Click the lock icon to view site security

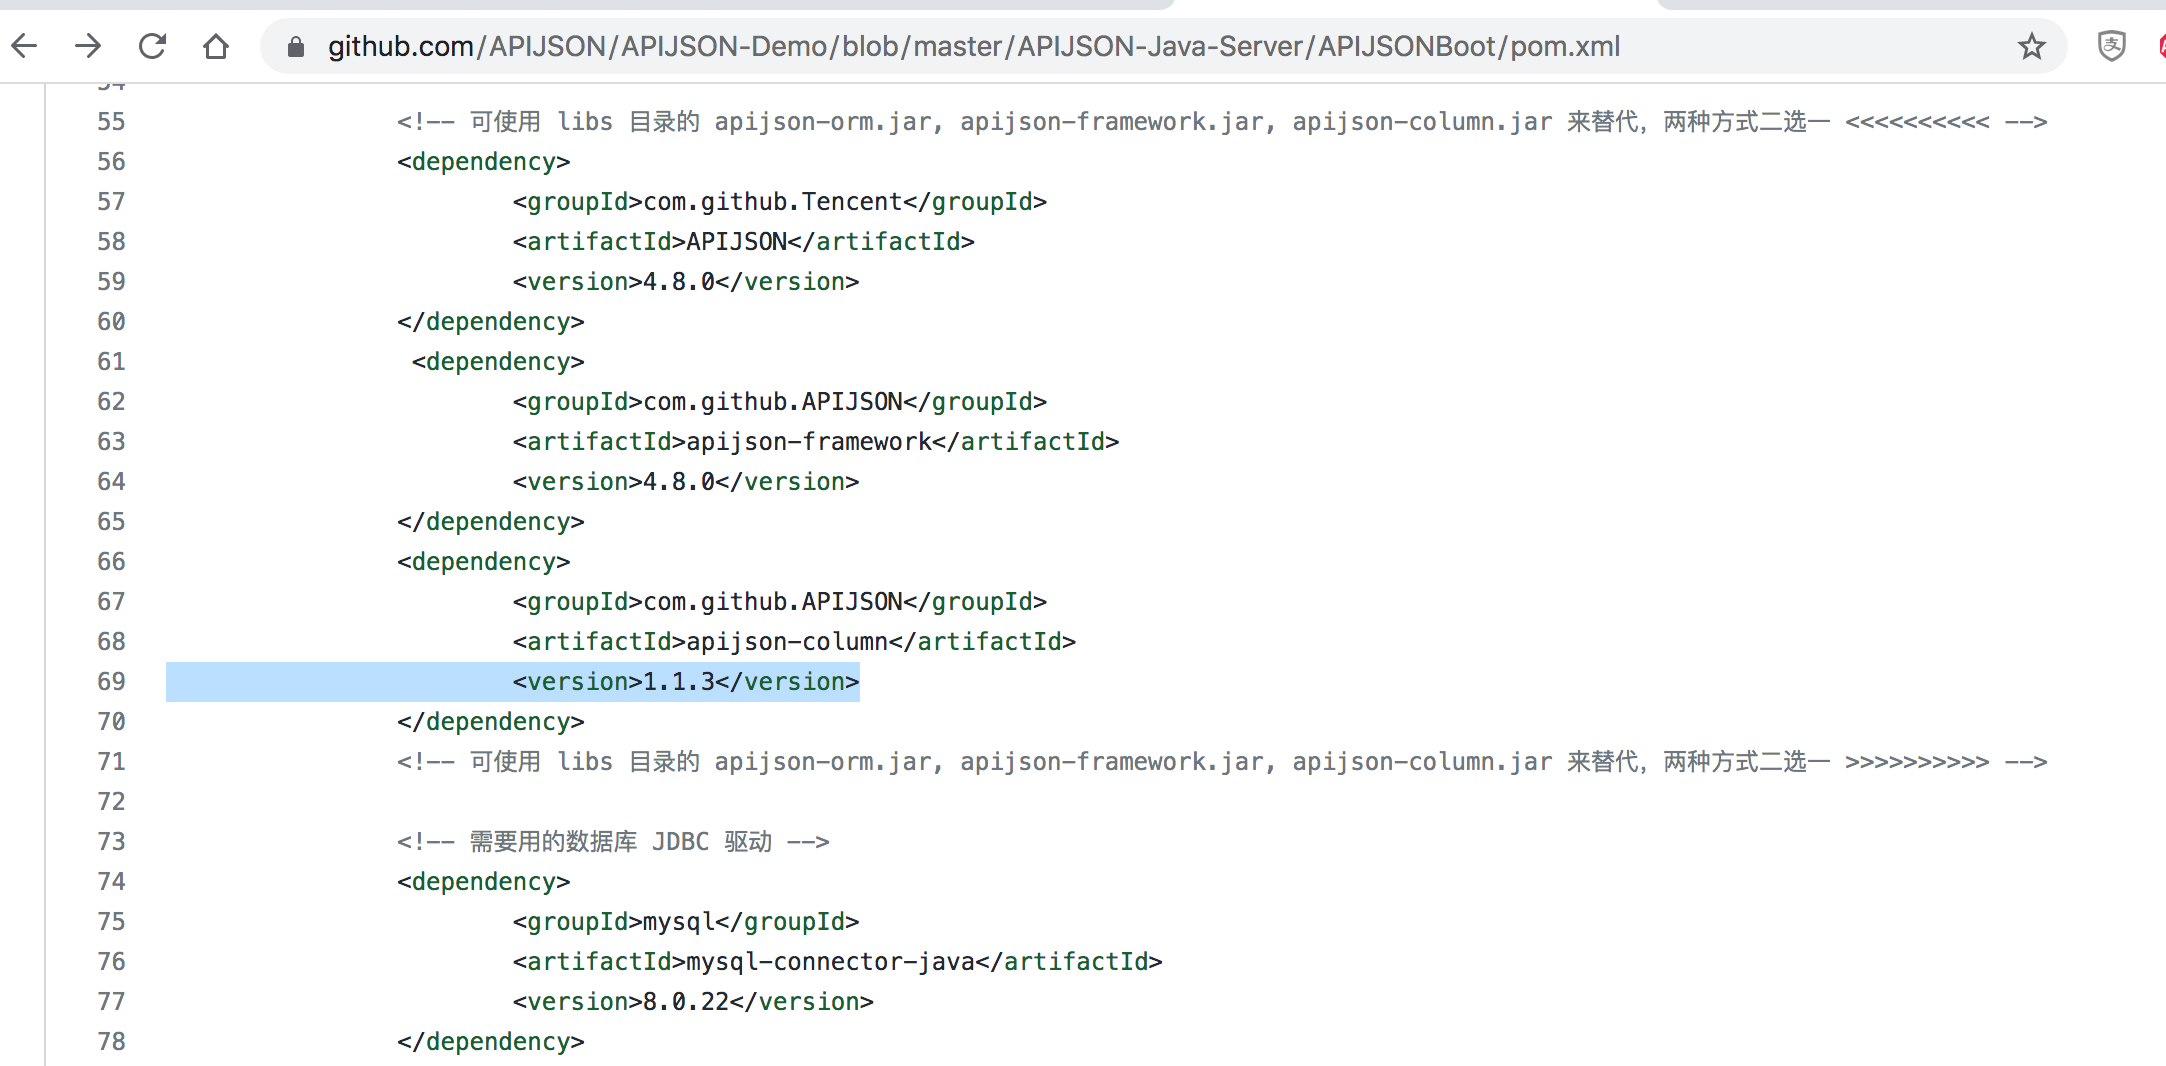pos(295,46)
